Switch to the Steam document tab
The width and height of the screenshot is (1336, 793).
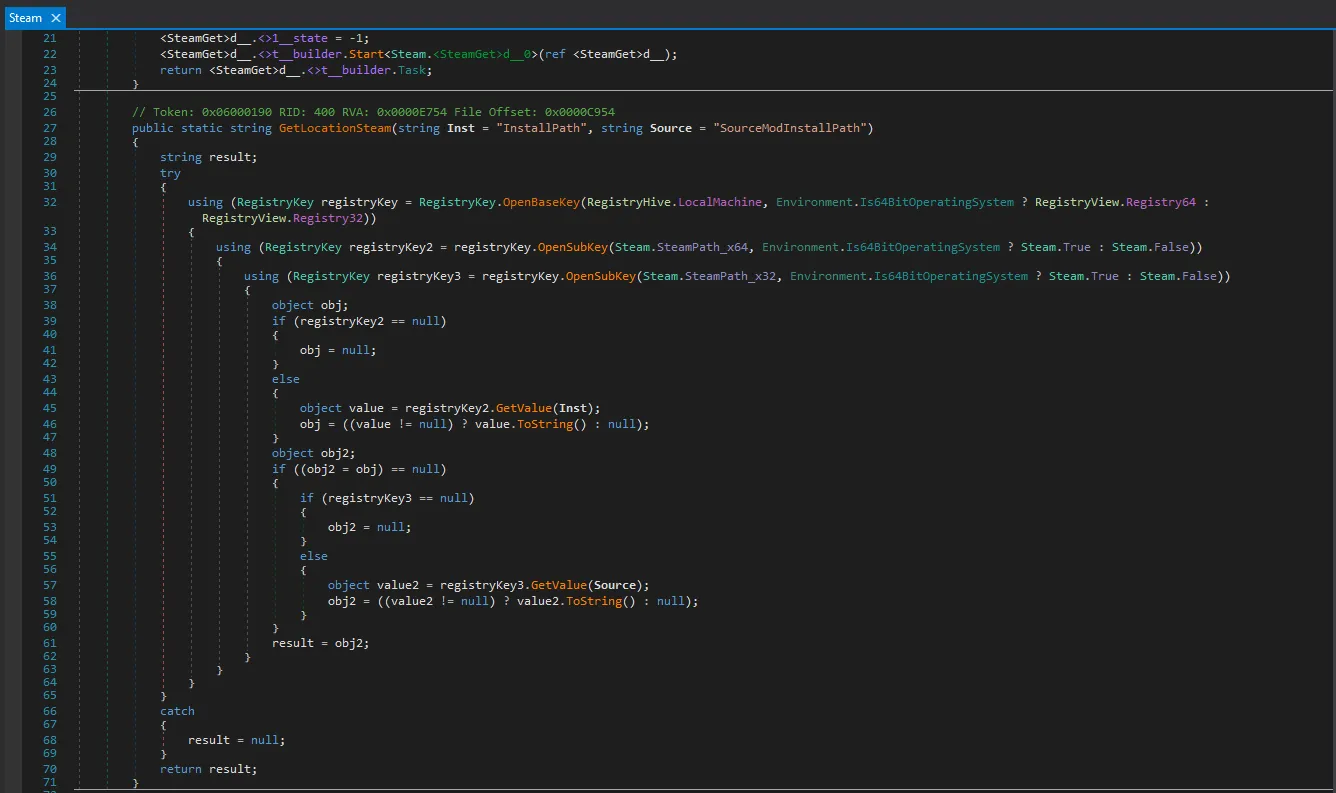pyautogui.click(x=25, y=17)
